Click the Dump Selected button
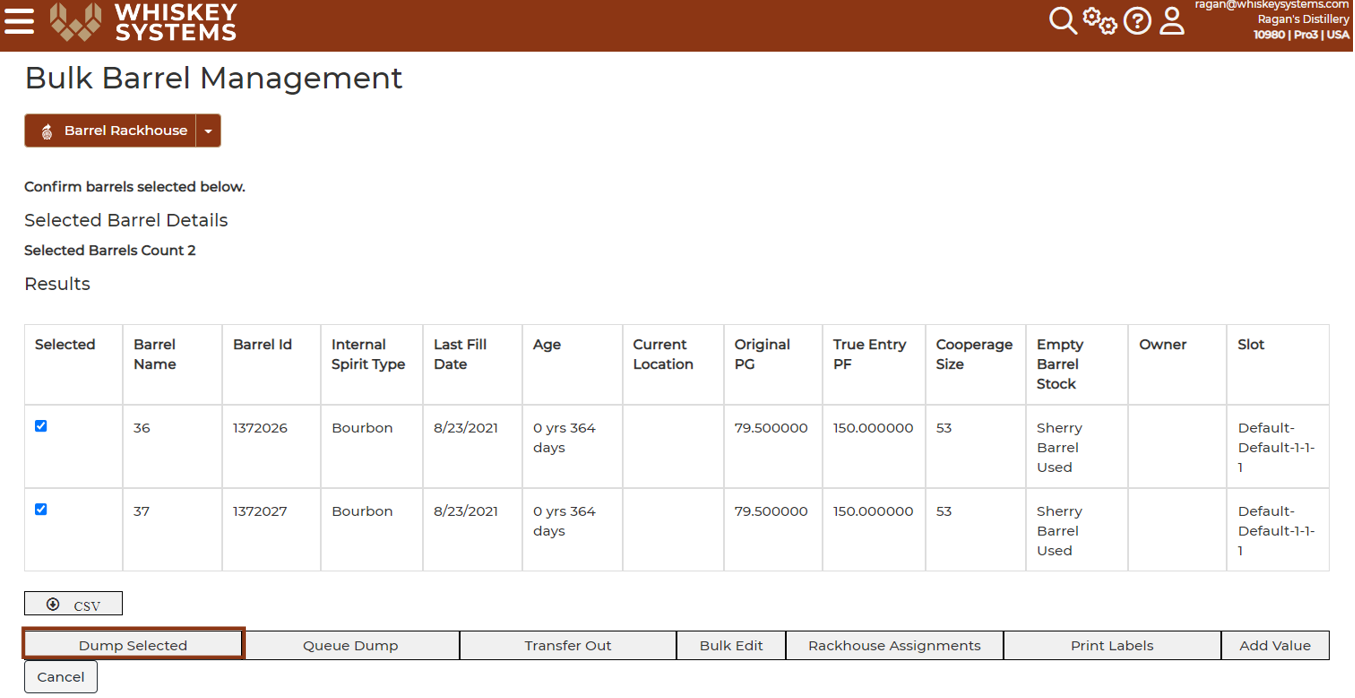 point(132,645)
